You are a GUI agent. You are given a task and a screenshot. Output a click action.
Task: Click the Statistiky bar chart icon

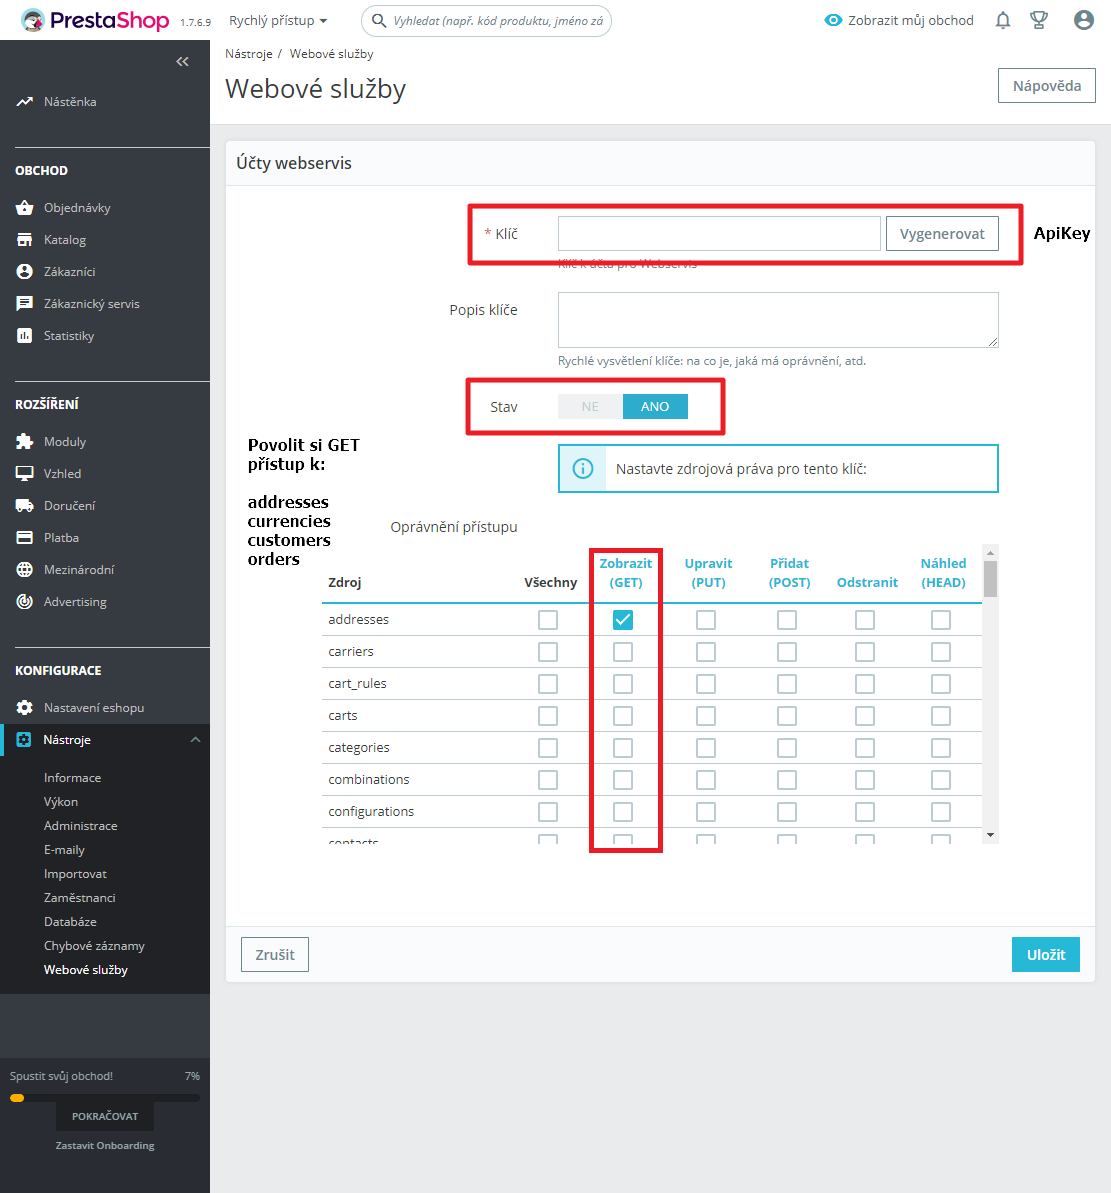coord(24,336)
